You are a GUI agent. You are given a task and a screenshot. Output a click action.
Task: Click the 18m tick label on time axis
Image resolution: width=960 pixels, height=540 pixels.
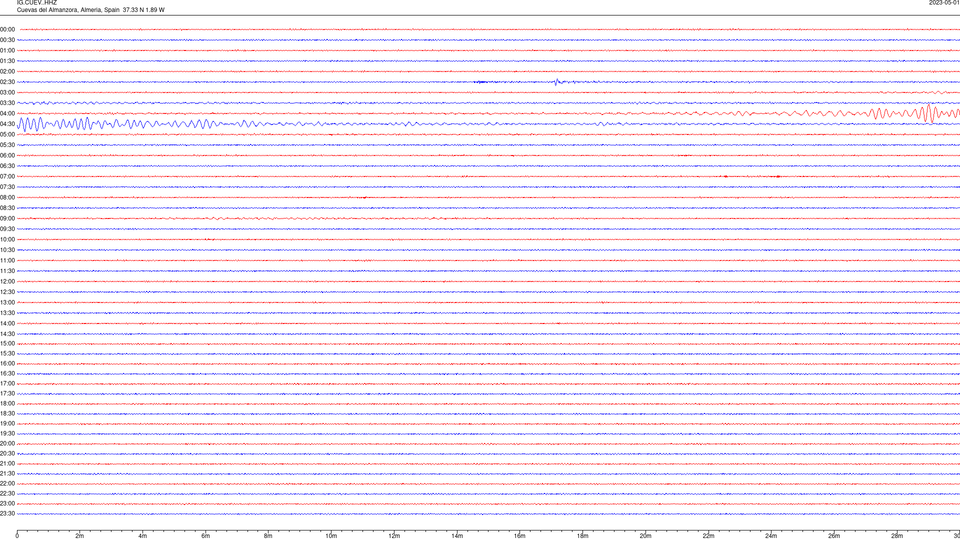coord(583,536)
